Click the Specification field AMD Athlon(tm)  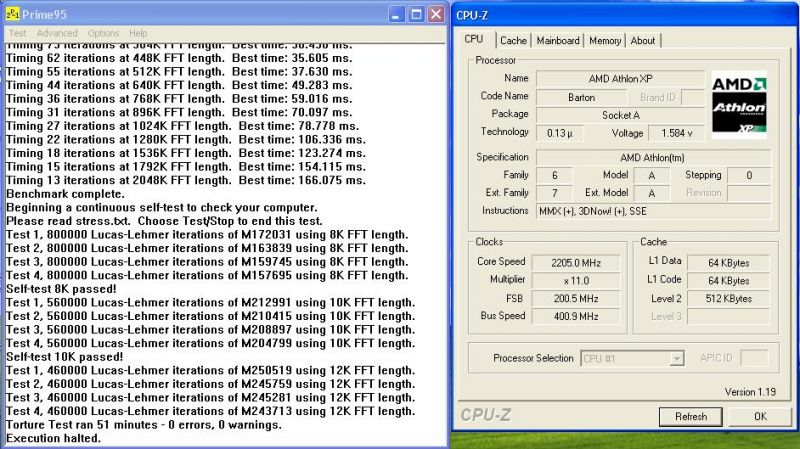pyautogui.click(x=653, y=158)
